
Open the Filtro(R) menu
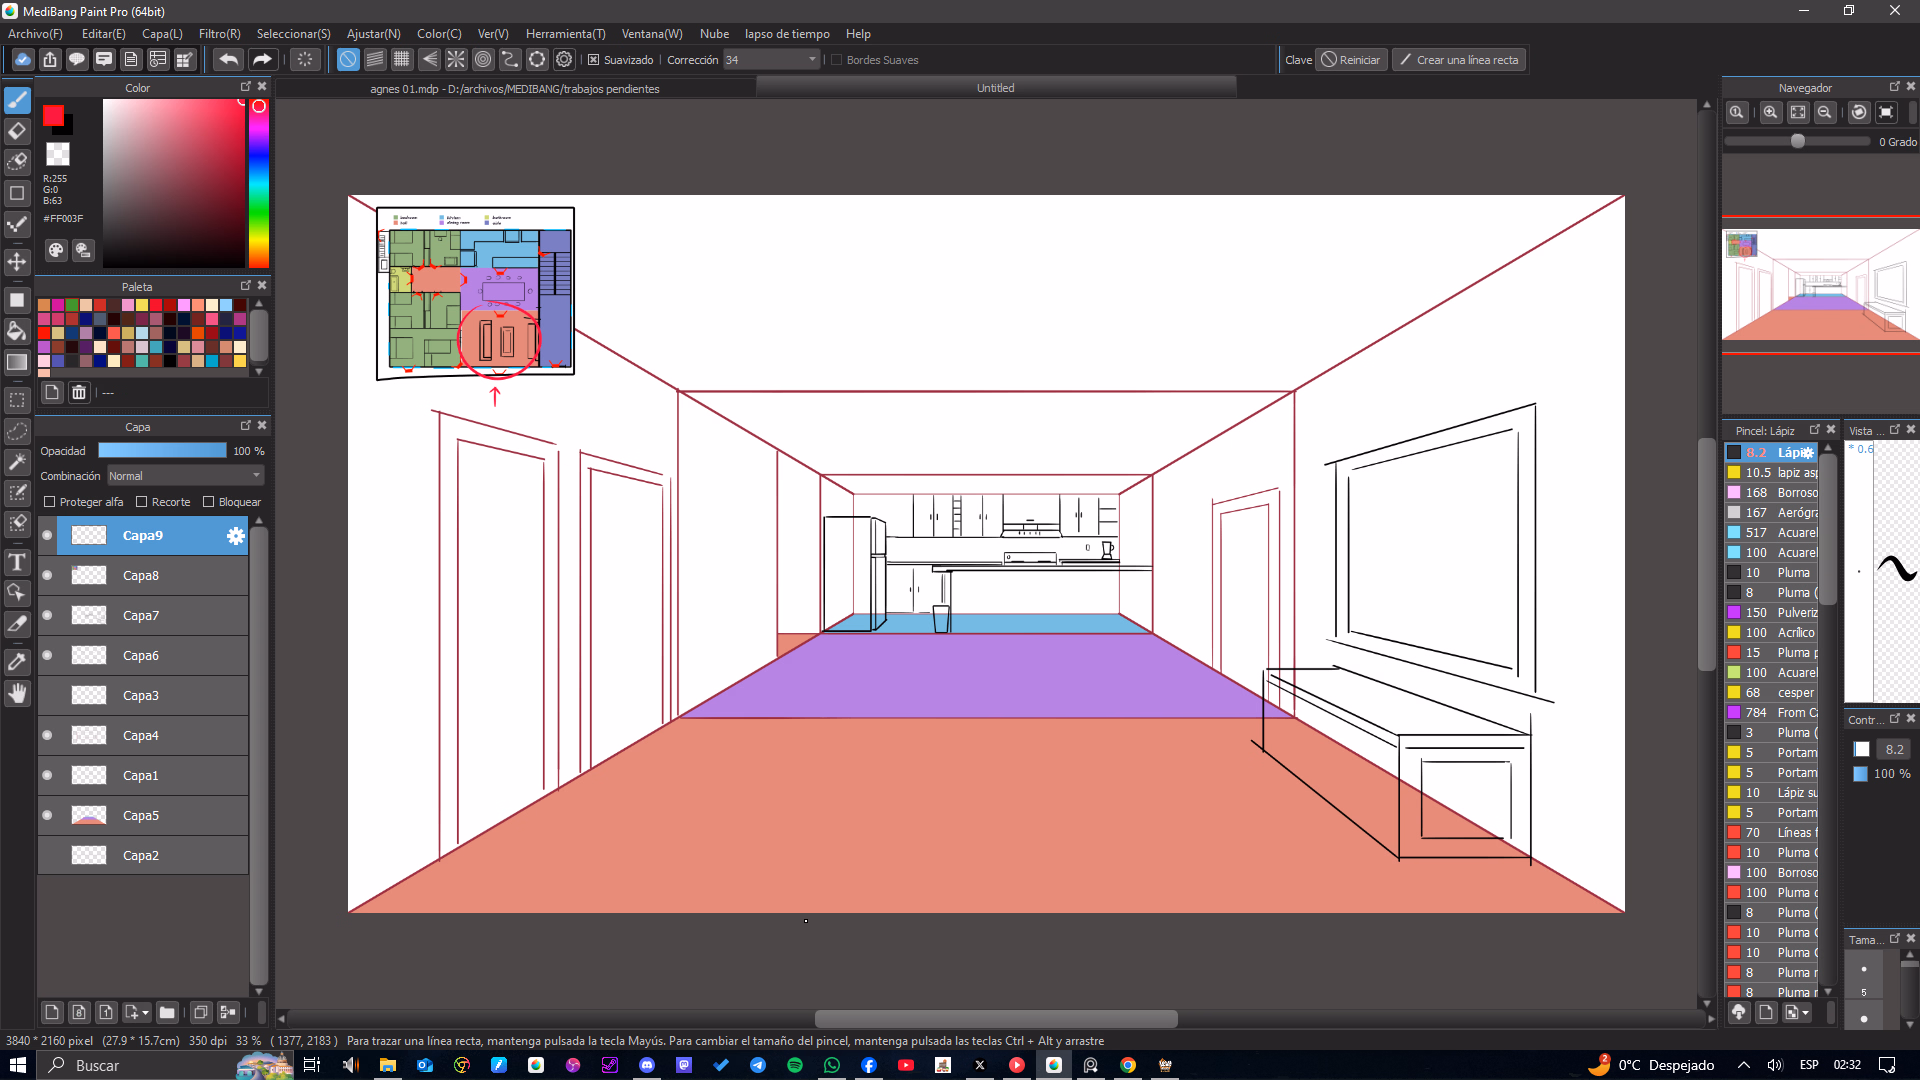click(x=219, y=34)
